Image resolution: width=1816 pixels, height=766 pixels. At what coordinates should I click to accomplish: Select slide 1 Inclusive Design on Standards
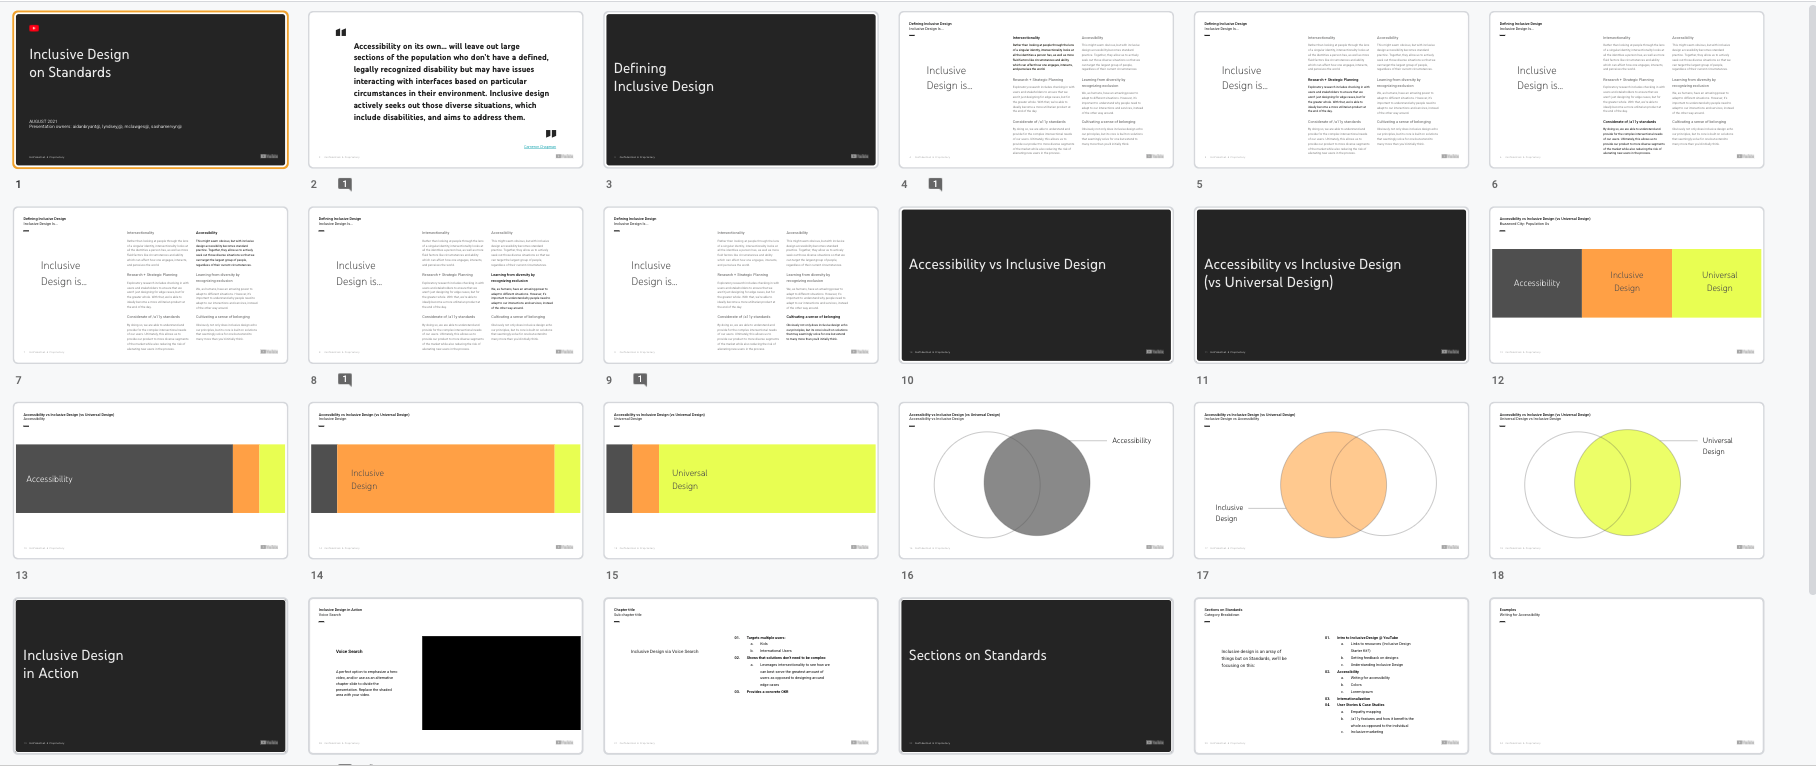click(150, 90)
